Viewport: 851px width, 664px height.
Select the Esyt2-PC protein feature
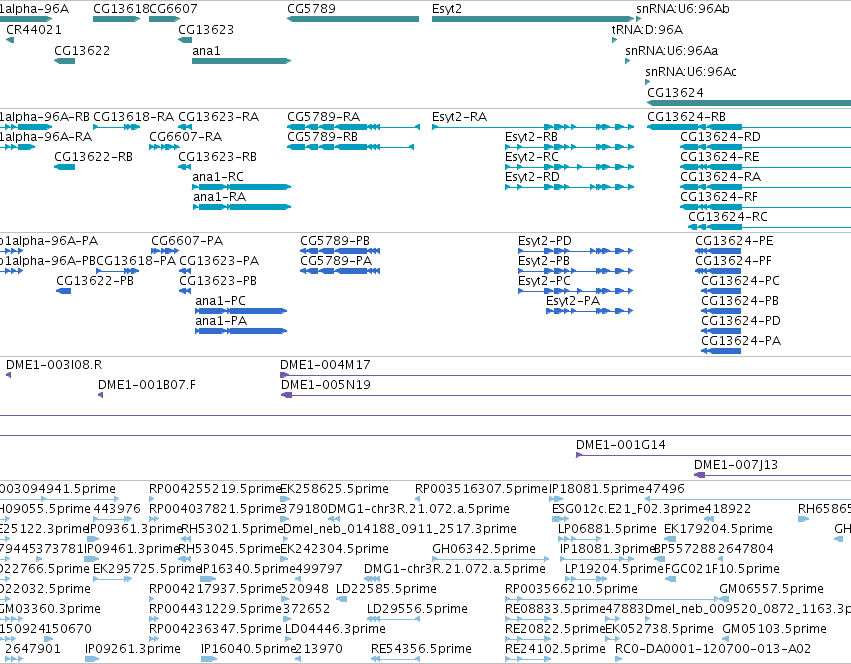(x=575, y=292)
